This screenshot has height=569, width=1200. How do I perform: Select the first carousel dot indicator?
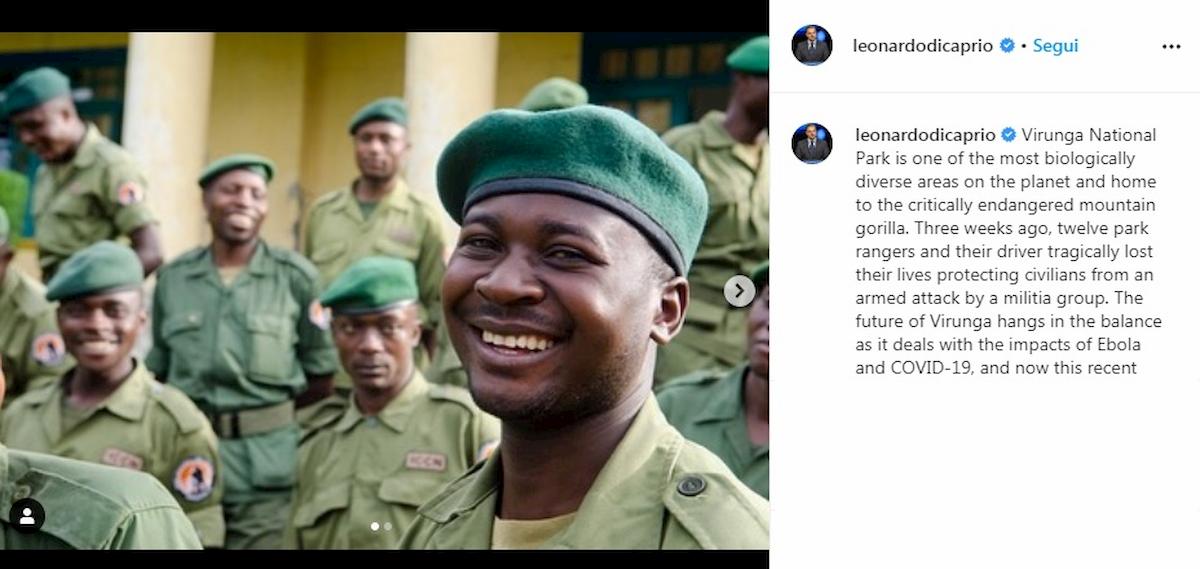376,525
